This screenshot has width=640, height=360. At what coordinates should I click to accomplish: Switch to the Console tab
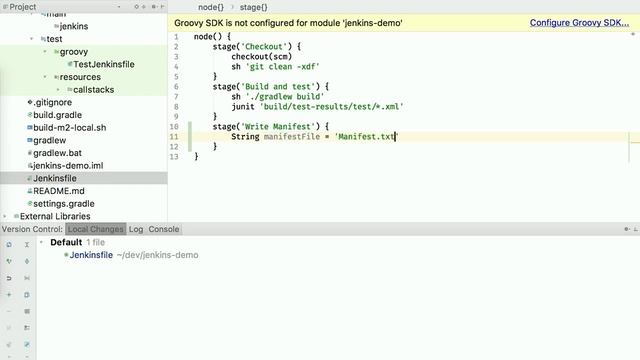click(164, 229)
